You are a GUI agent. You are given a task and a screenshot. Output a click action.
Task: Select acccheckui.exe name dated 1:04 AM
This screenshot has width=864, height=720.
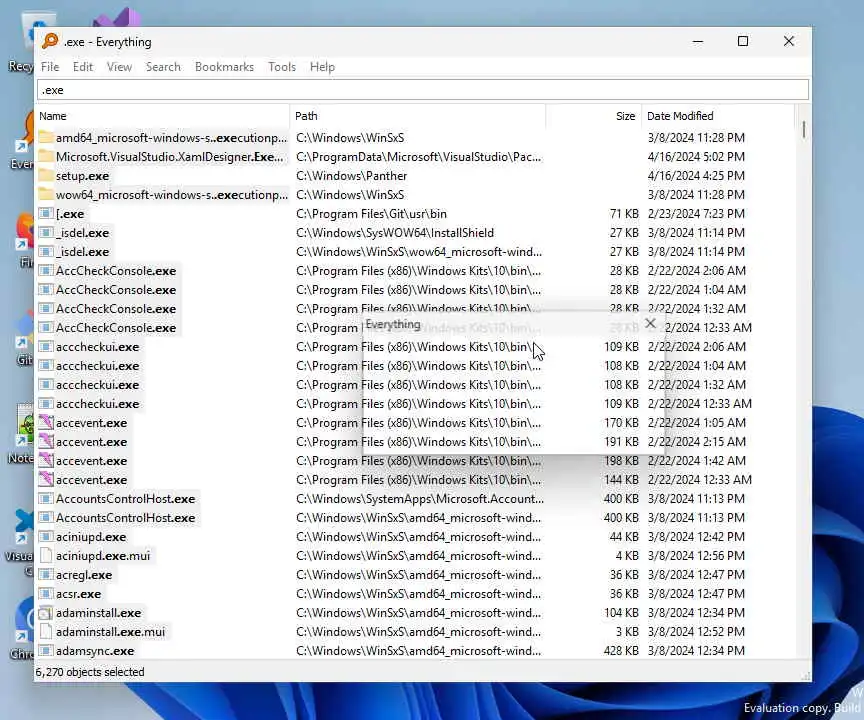98,366
